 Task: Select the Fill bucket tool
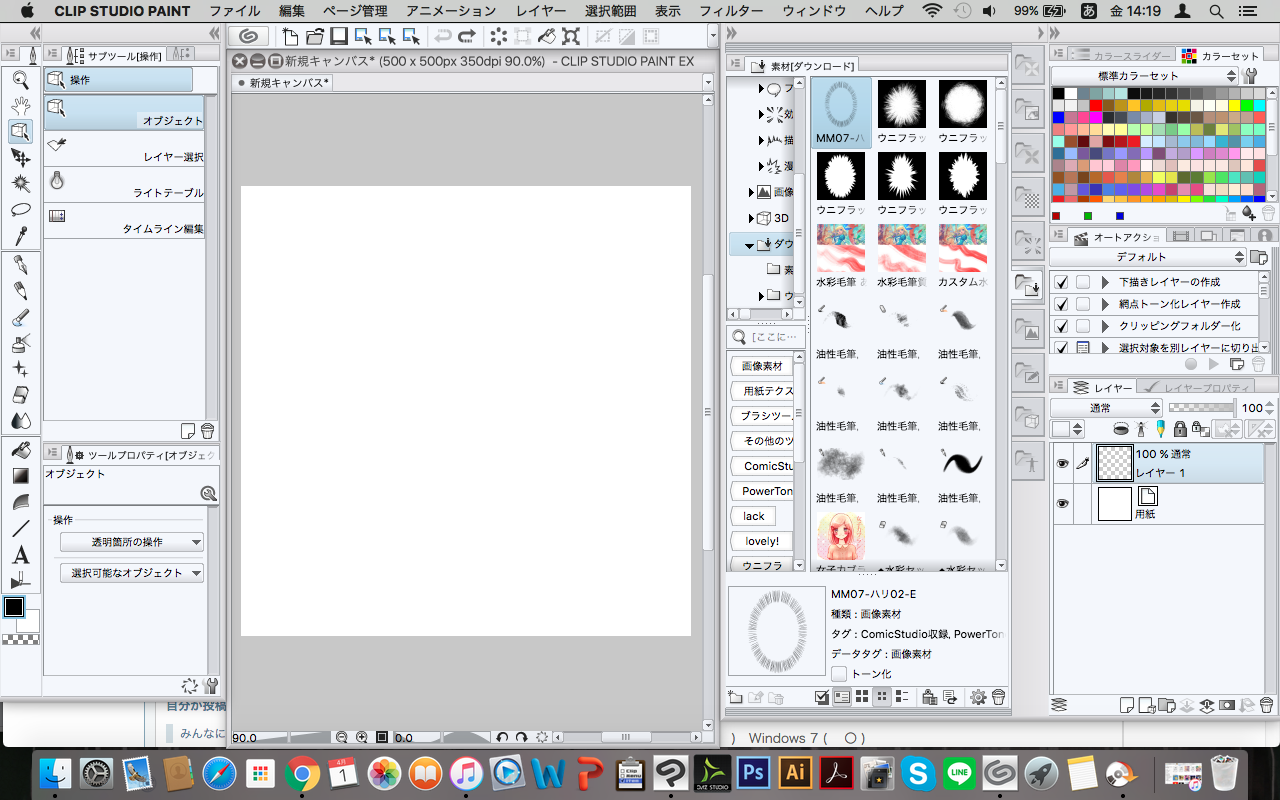point(20,450)
